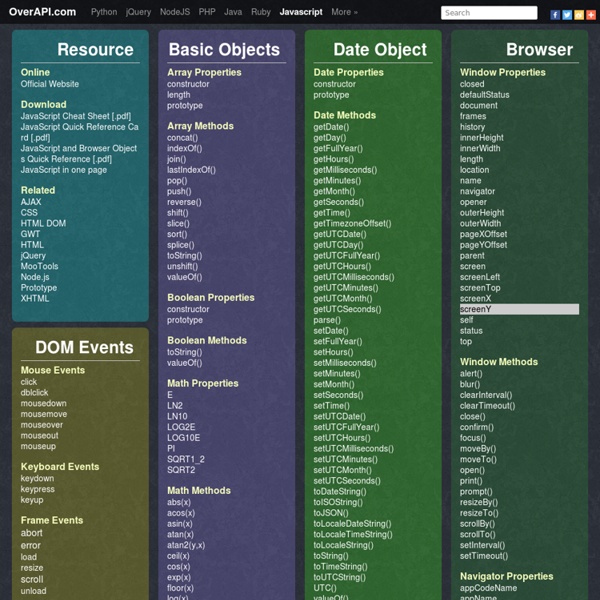
Task: Click getFullYear() date method
Action: pyautogui.click(x=338, y=148)
